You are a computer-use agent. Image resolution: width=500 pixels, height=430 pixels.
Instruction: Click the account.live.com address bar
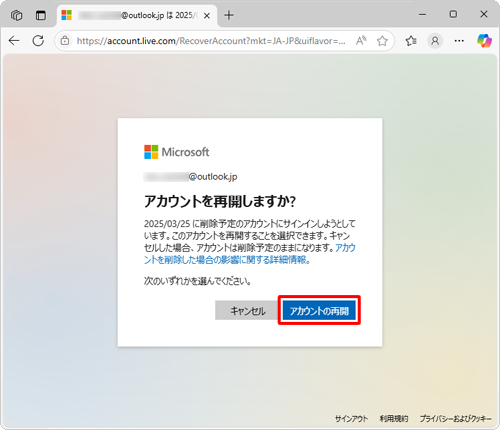click(211, 41)
